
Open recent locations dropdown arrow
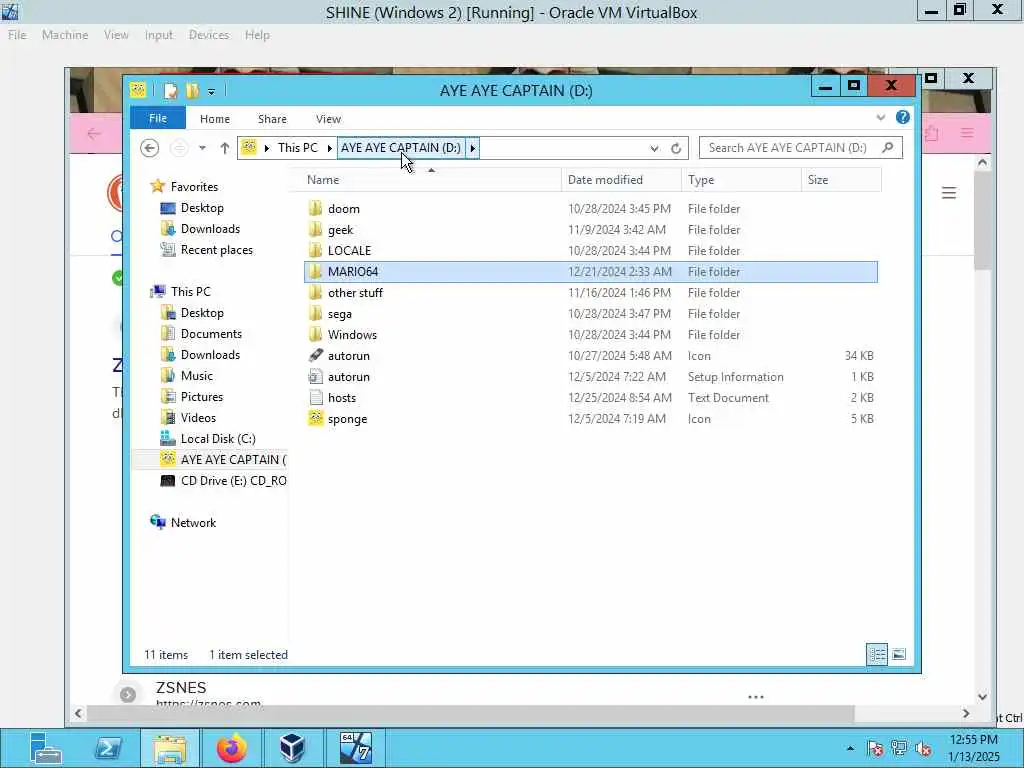tap(202, 148)
